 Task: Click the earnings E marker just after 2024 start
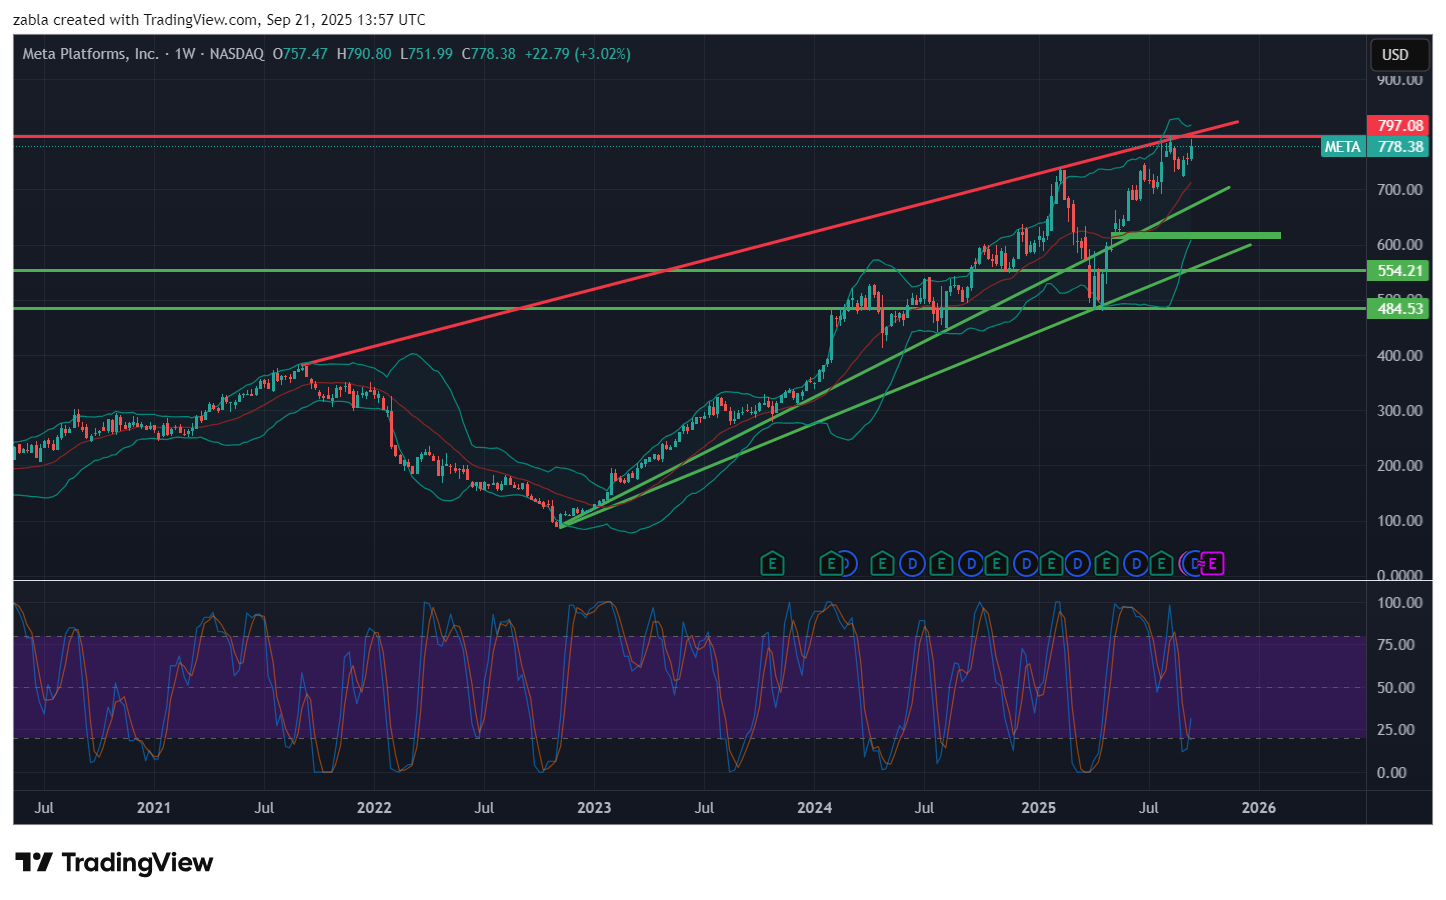coord(831,564)
